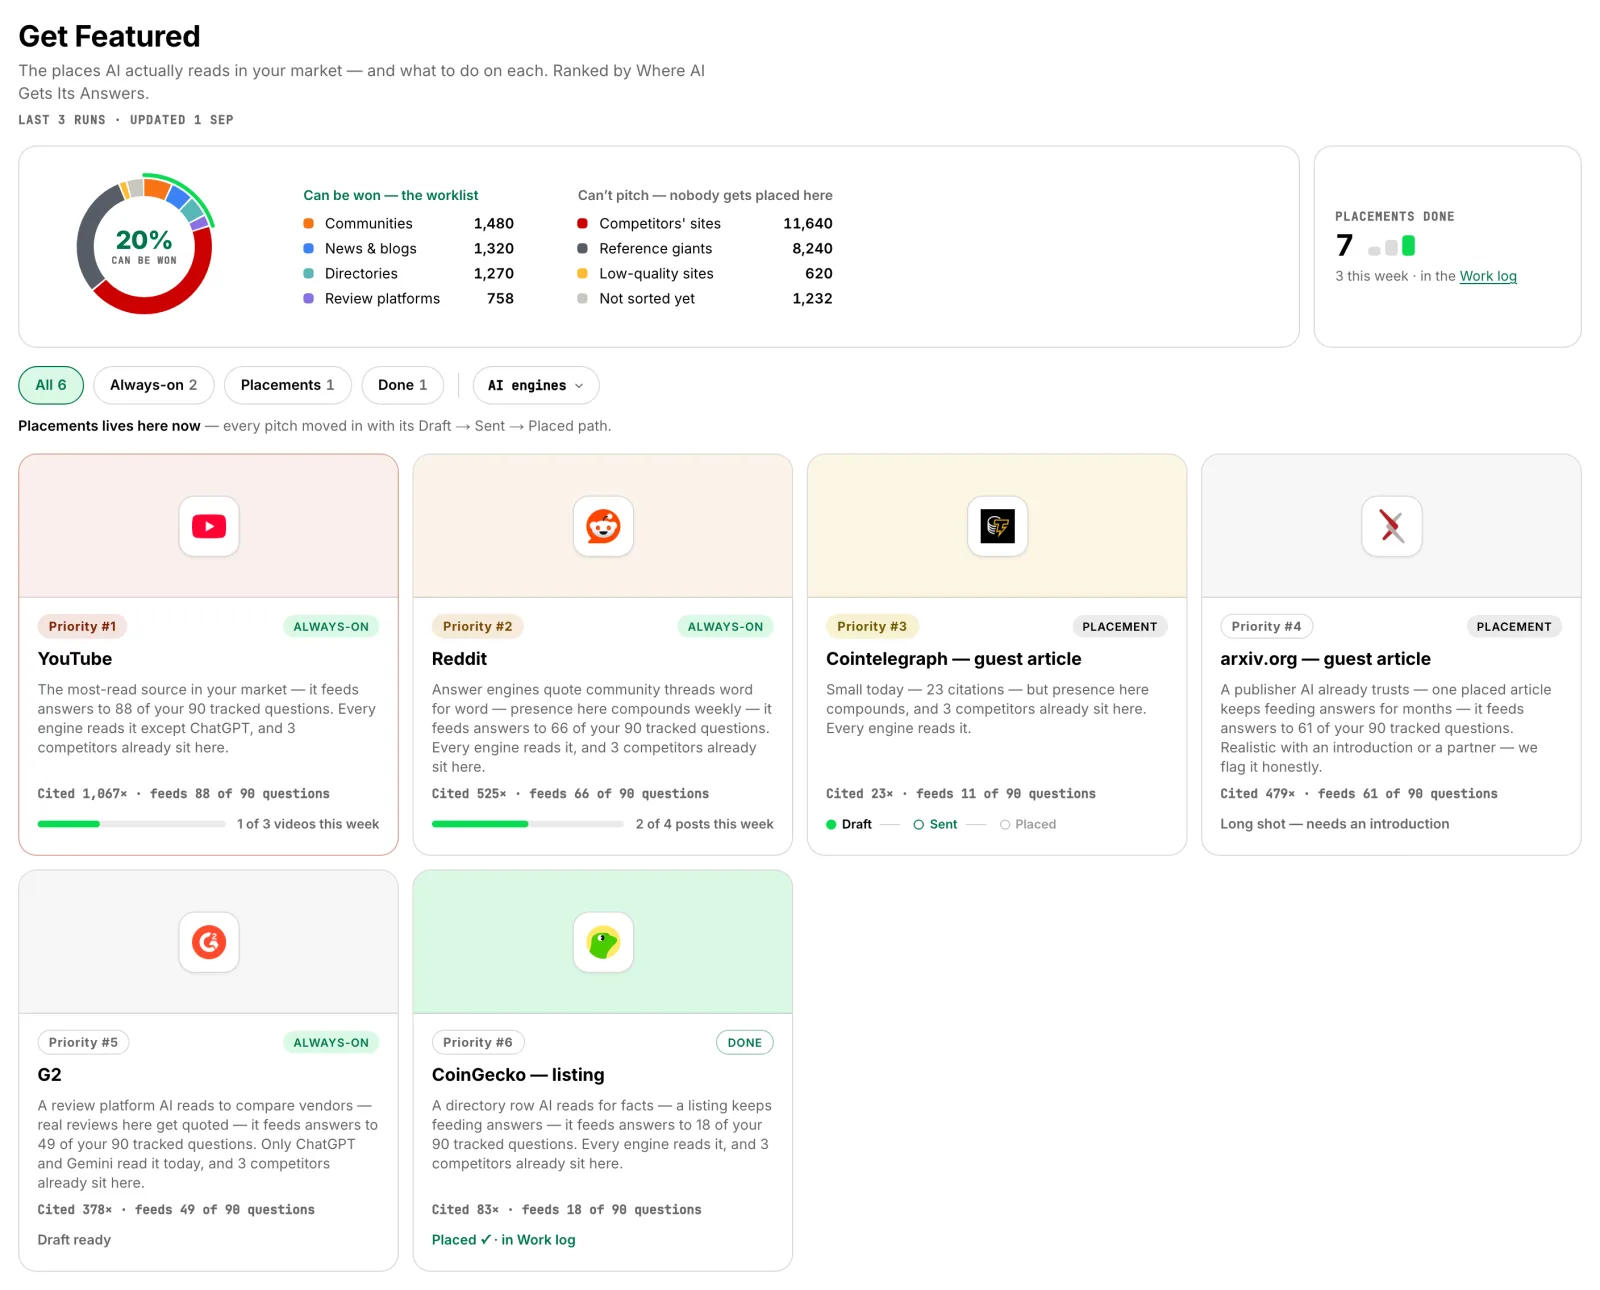Click the Competitors' sites 11,640 value

click(x=808, y=223)
